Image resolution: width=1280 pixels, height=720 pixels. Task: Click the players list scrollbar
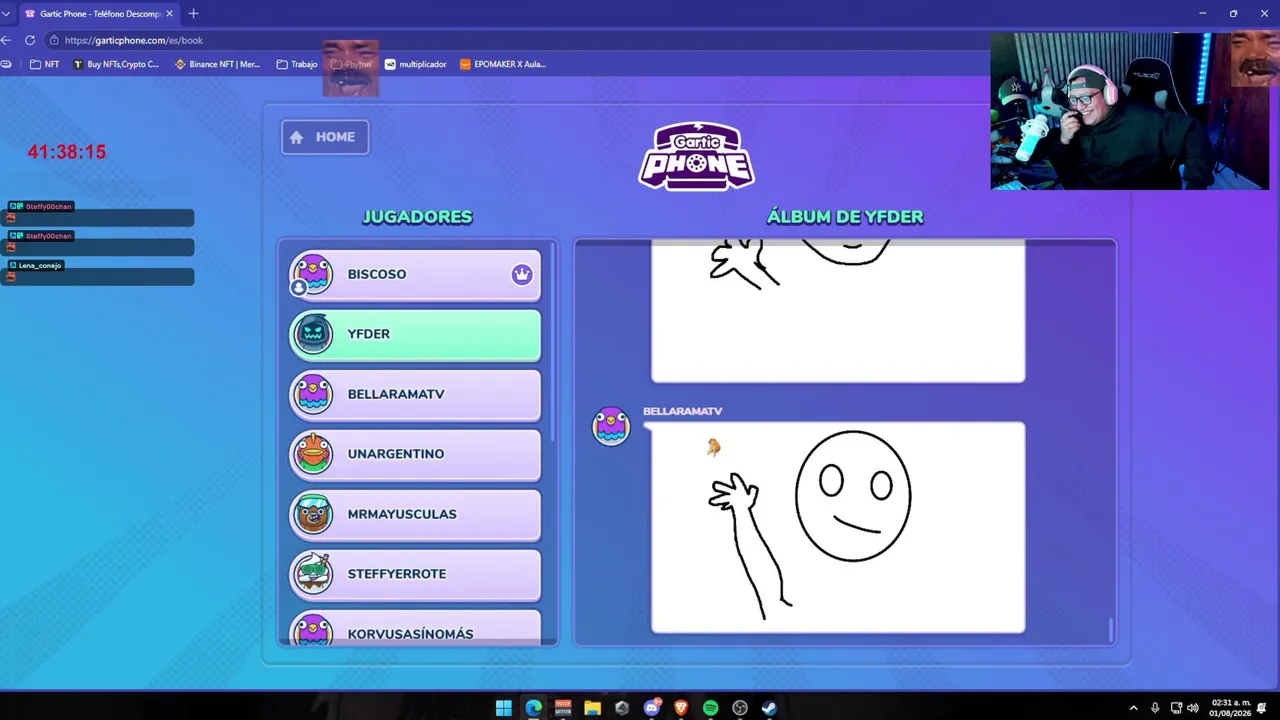pyautogui.click(x=553, y=340)
